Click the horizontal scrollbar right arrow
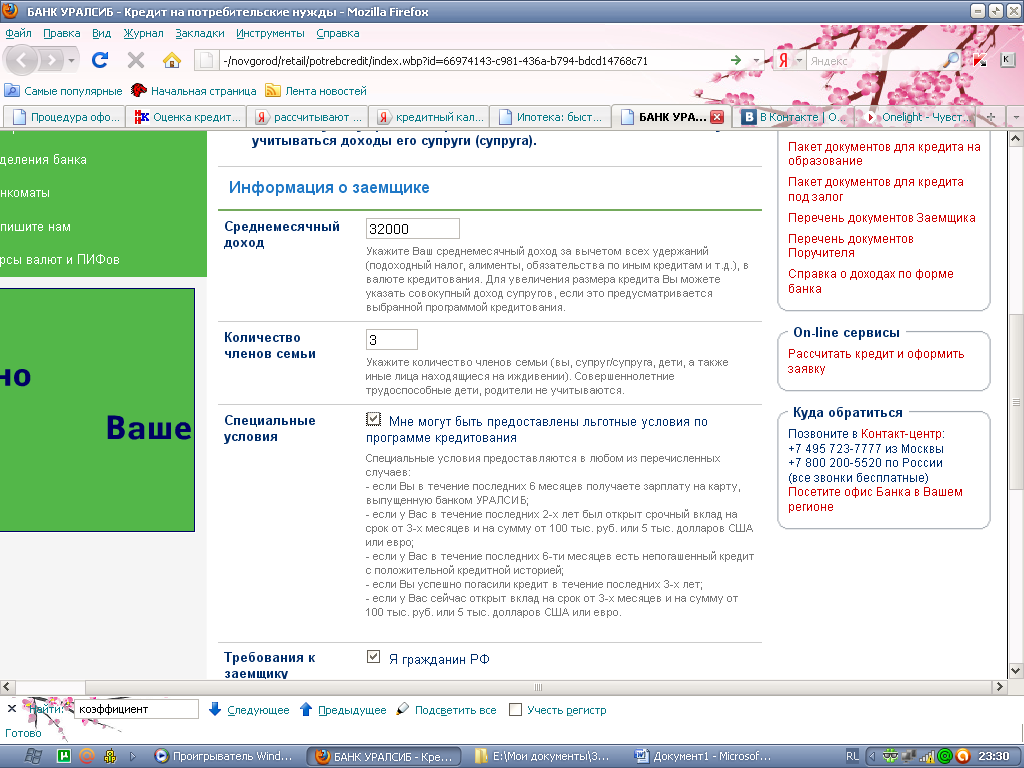This screenshot has width=1024, height=768. [999, 686]
